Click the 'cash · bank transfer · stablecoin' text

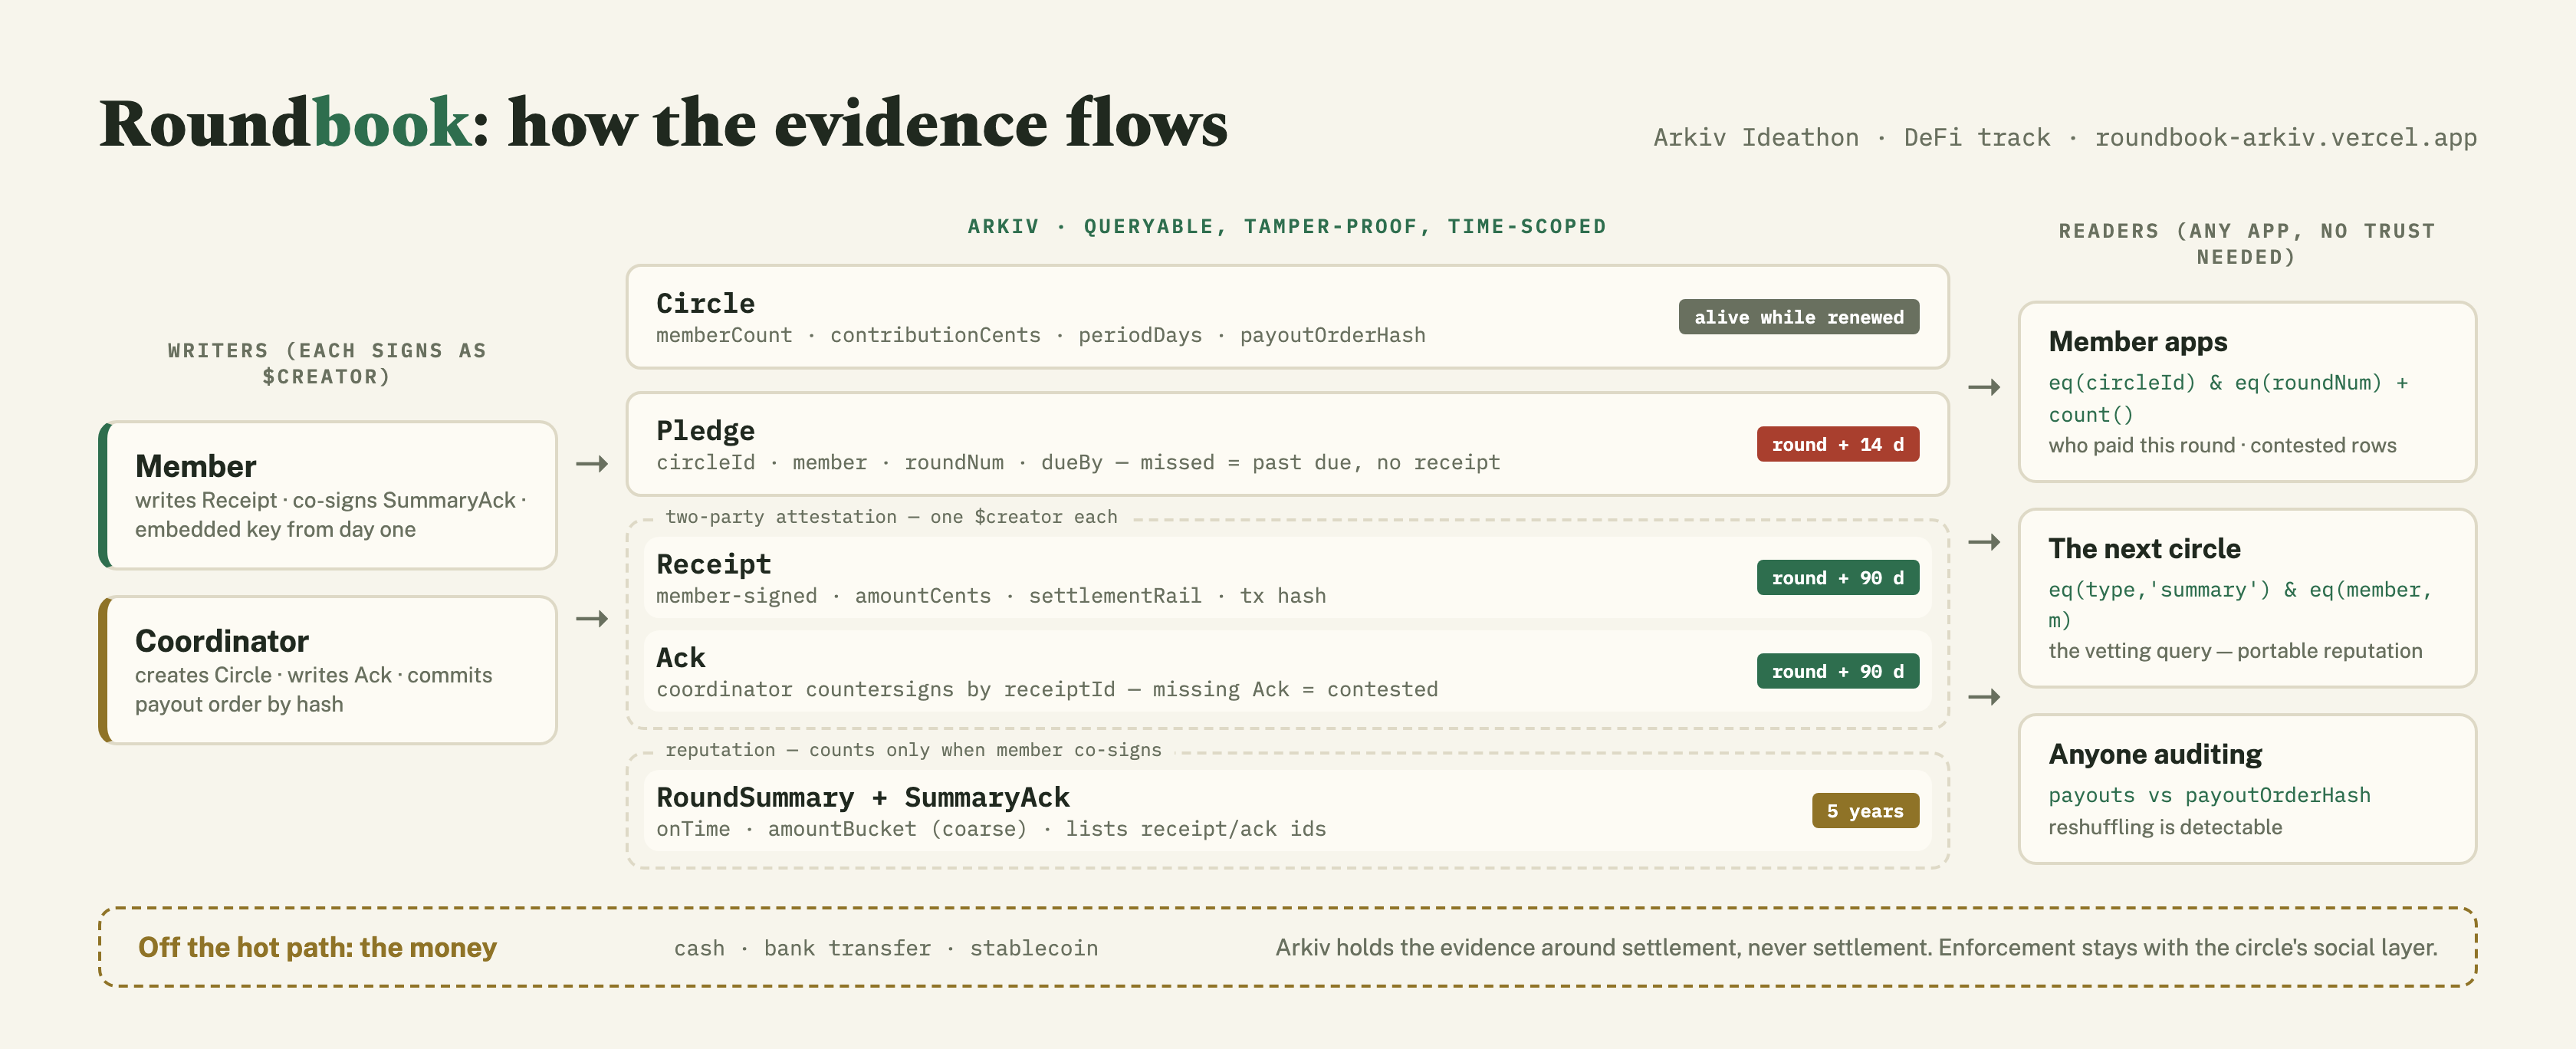[x=886, y=948]
